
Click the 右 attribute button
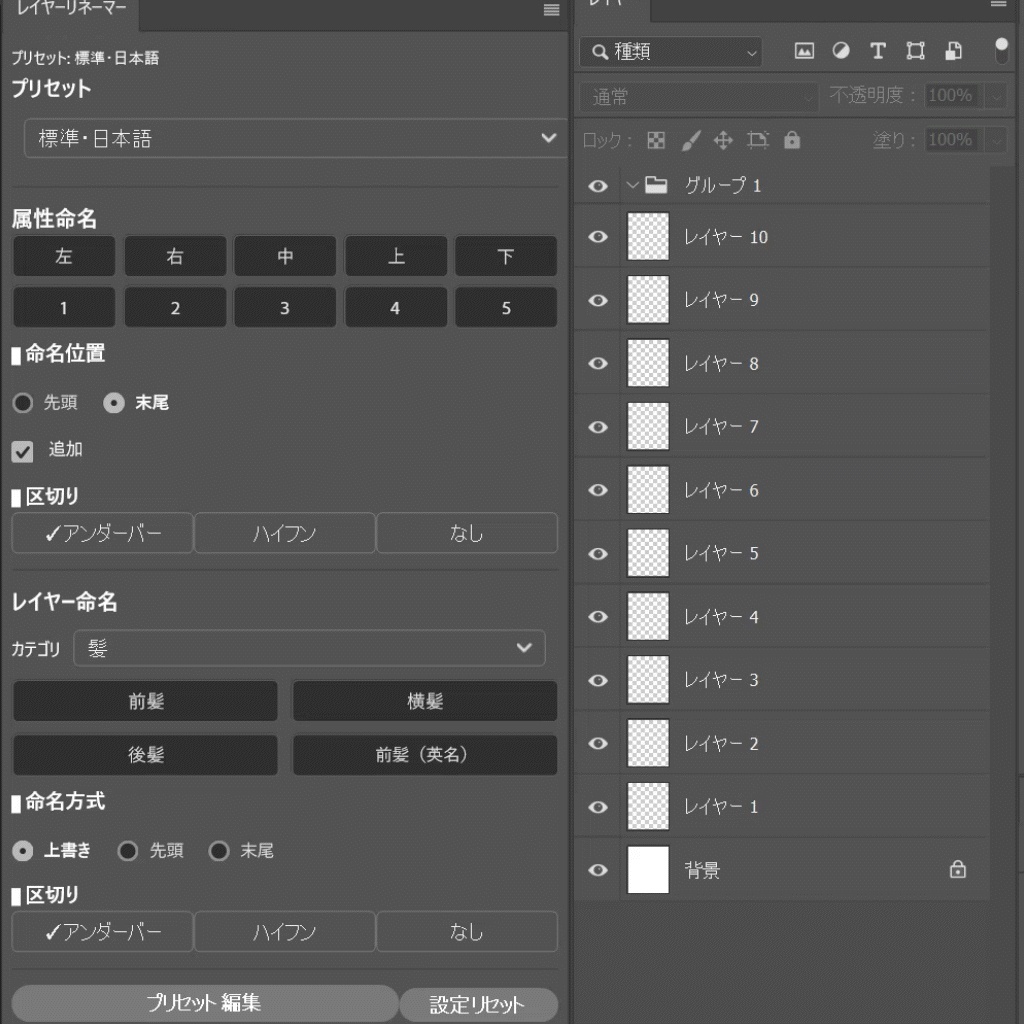(175, 256)
